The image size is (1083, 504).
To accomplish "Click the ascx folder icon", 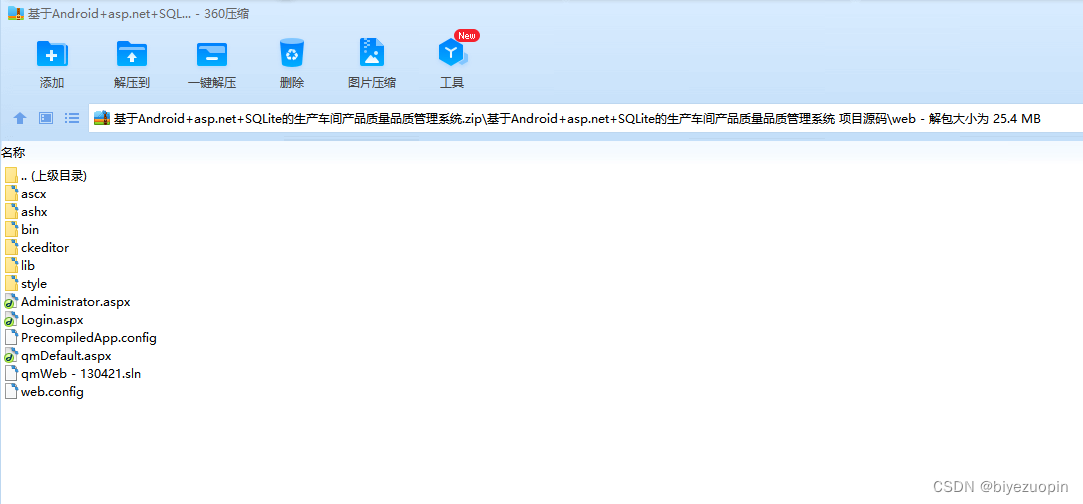I will 11,193.
